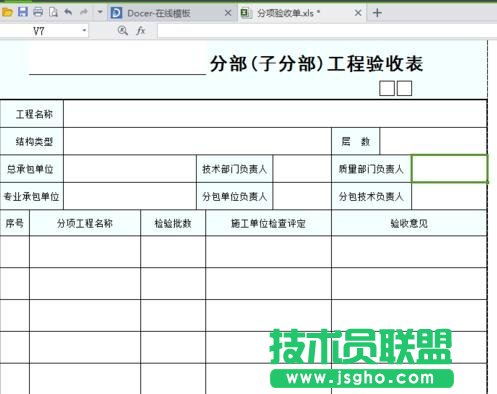The width and height of the screenshot is (497, 394).
Task: Close the Docer-在线模板 tab
Action: click(228, 13)
